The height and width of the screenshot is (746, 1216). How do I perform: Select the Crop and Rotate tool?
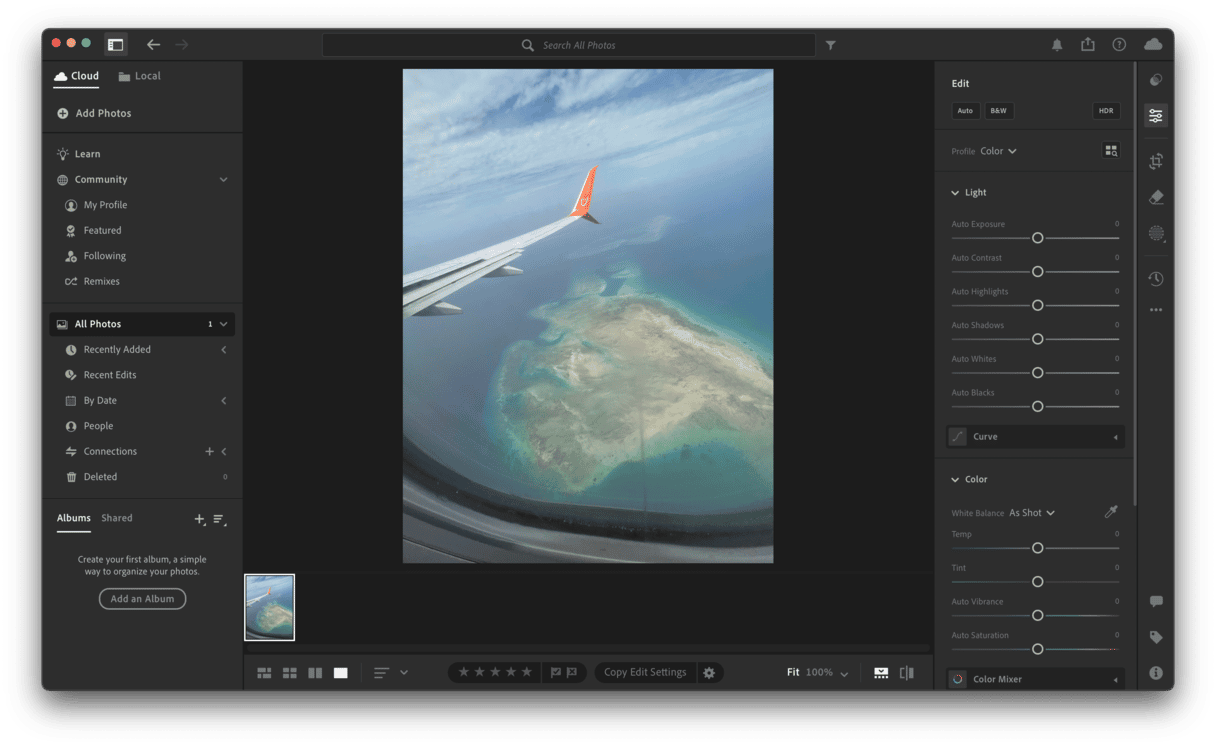tap(1156, 161)
